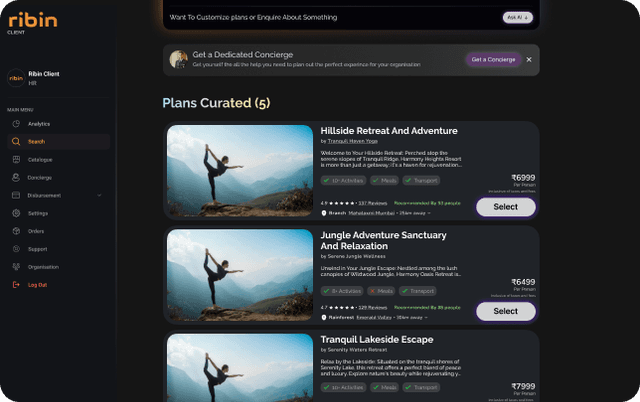
Task: Open Support from the sidebar
Action: pyautogui.click(x=16, y=249)
